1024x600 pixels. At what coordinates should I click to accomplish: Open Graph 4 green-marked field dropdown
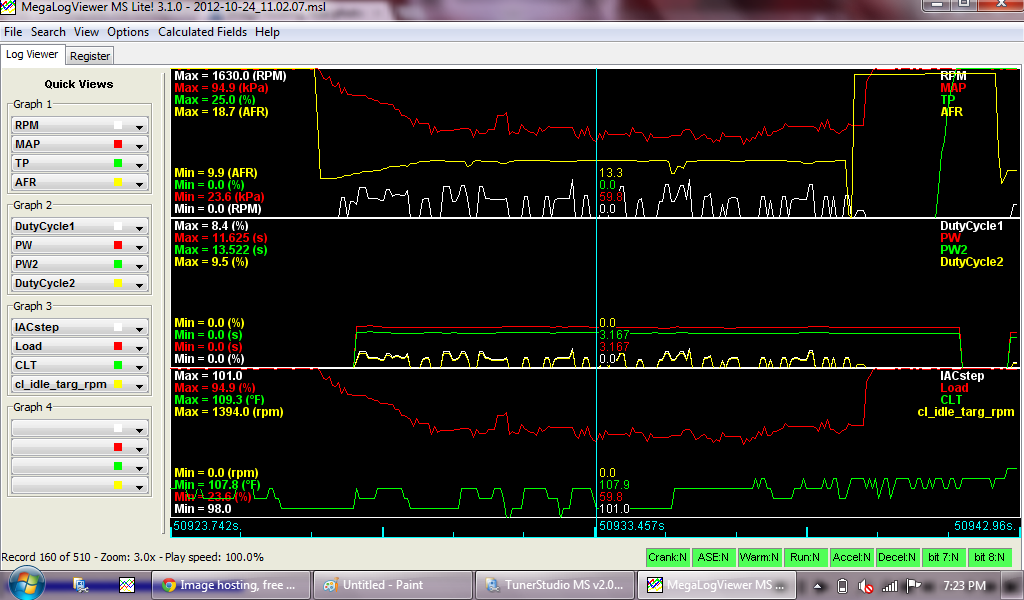click(x=139, y=467)
